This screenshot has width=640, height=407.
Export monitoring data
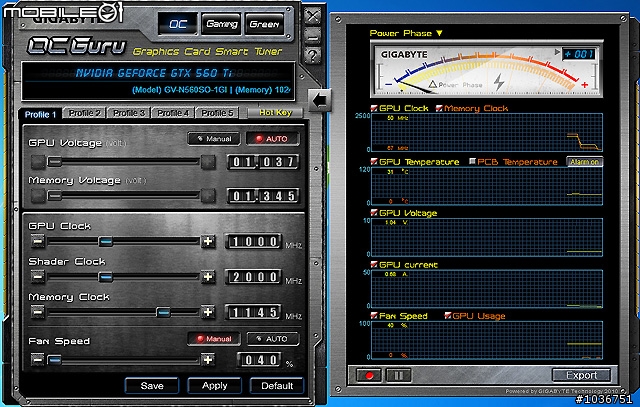[x=581, y=375]
